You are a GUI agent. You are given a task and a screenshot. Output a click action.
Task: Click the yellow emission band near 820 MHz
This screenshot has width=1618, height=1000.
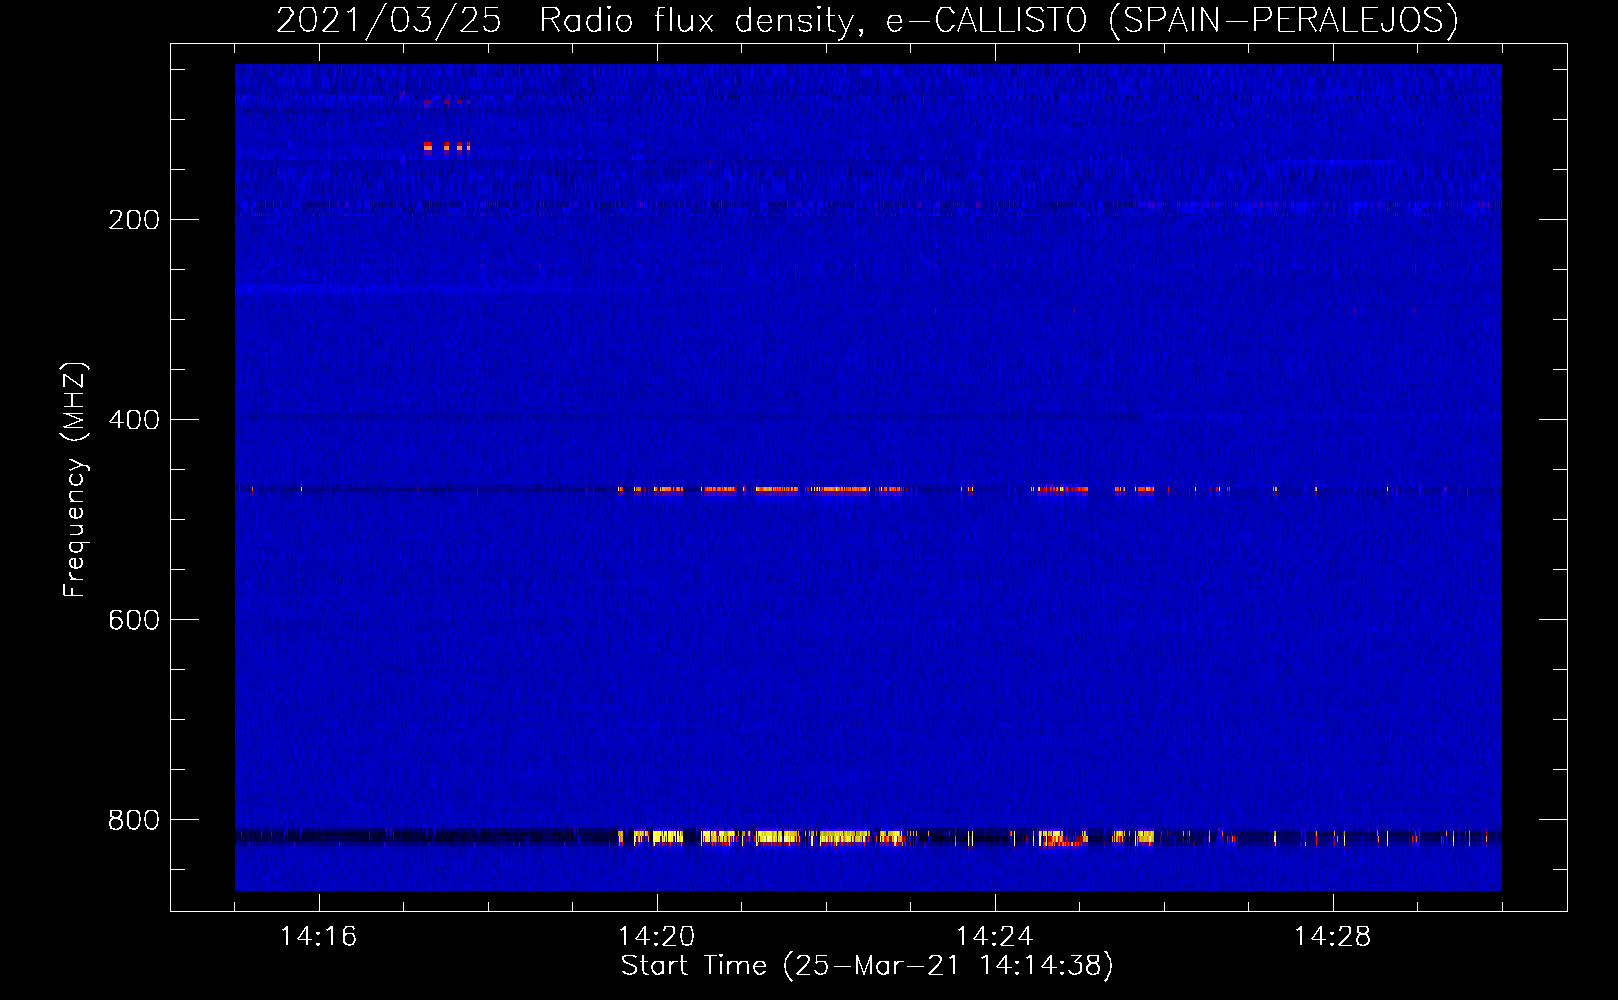point(760,837)
